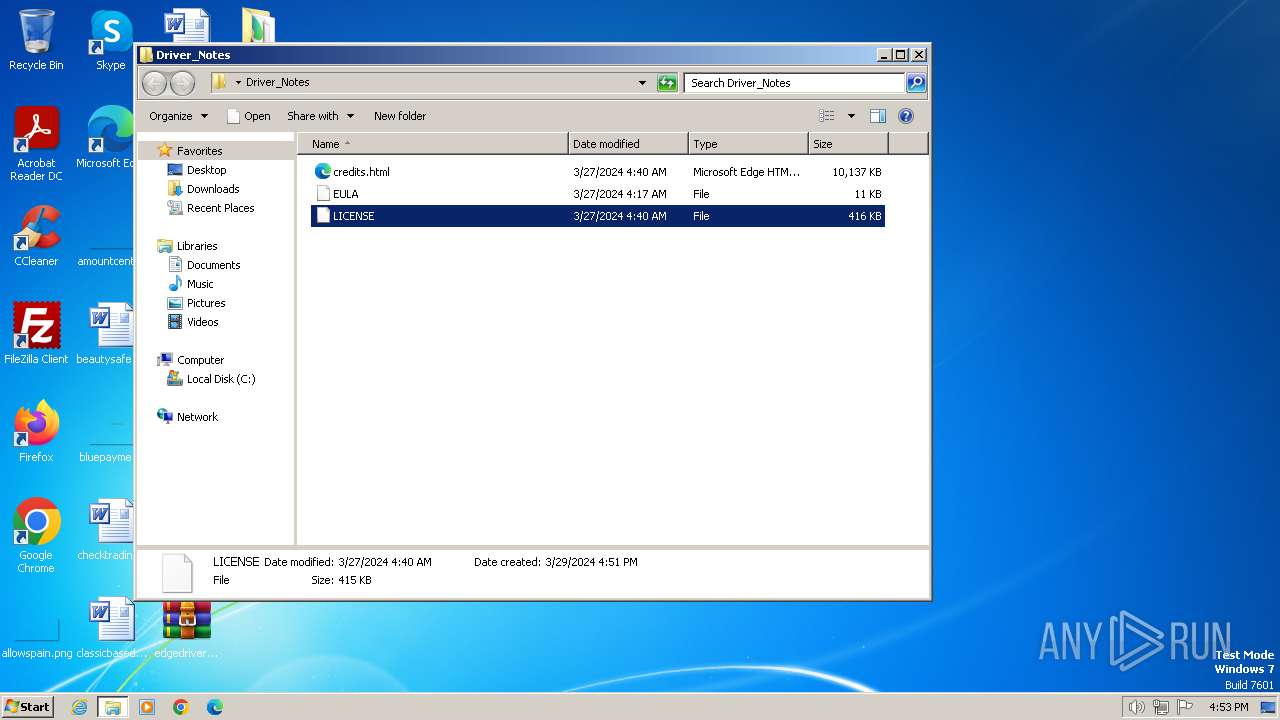
Task: Open the Organize dropdown menu
Action: tap(179, 116)
